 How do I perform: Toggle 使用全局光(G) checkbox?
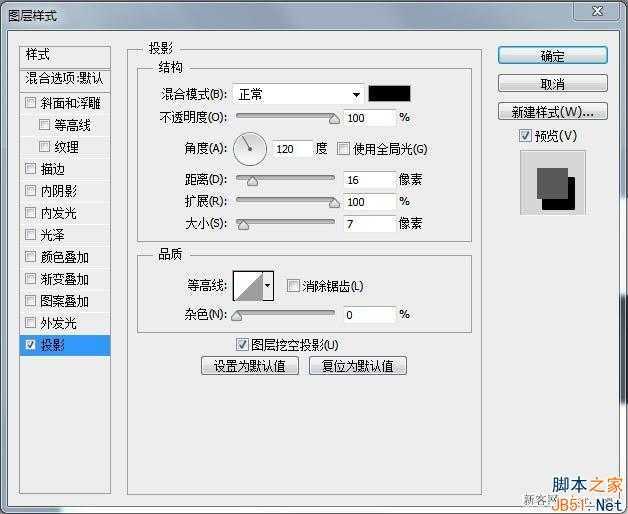tap(343, 149)
